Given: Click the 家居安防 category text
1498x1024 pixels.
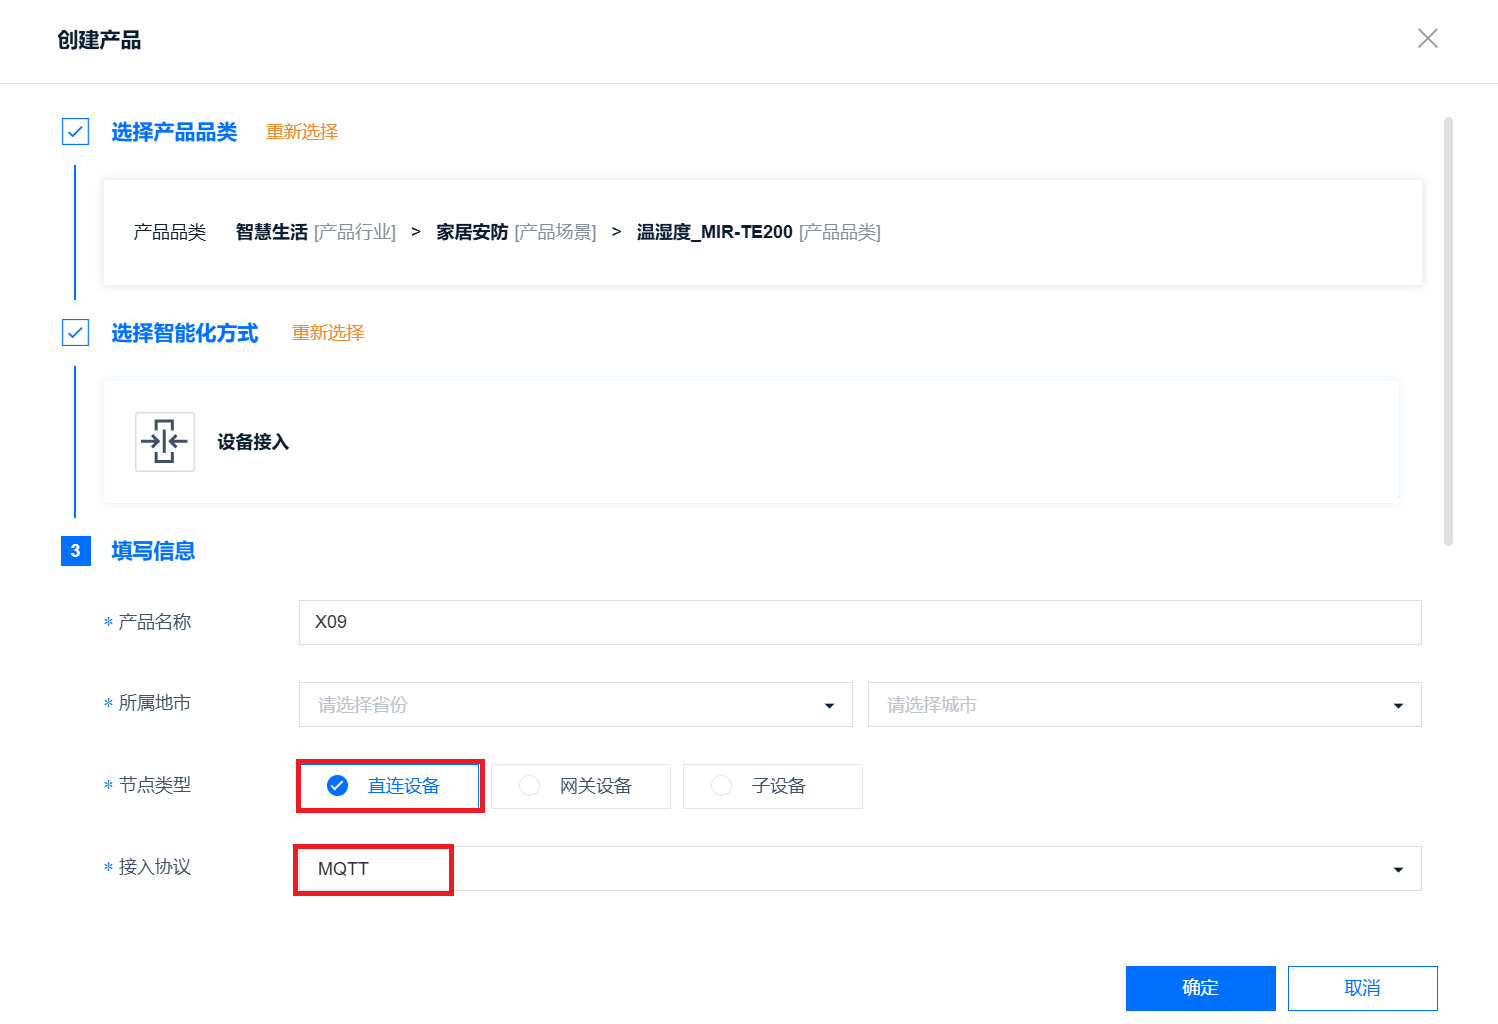Looking at the screenshot, I should click(x=472, y=232).
